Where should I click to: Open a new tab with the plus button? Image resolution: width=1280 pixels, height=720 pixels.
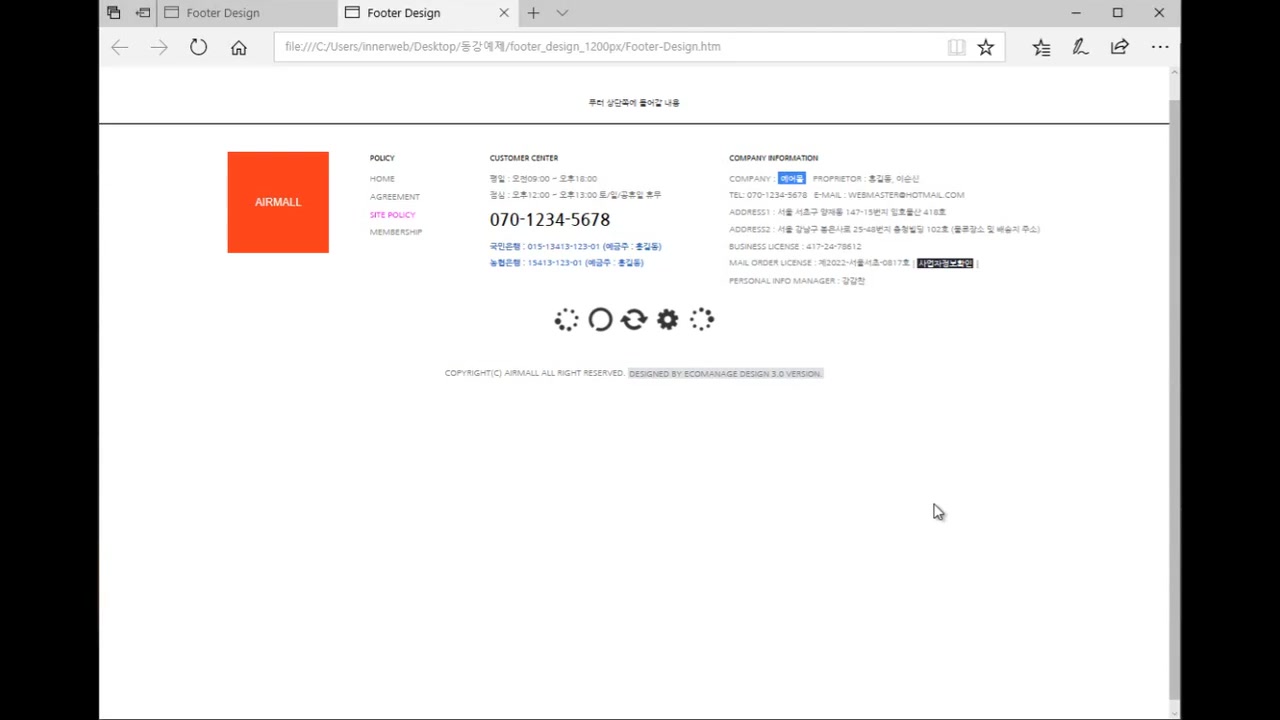(533, 12)
